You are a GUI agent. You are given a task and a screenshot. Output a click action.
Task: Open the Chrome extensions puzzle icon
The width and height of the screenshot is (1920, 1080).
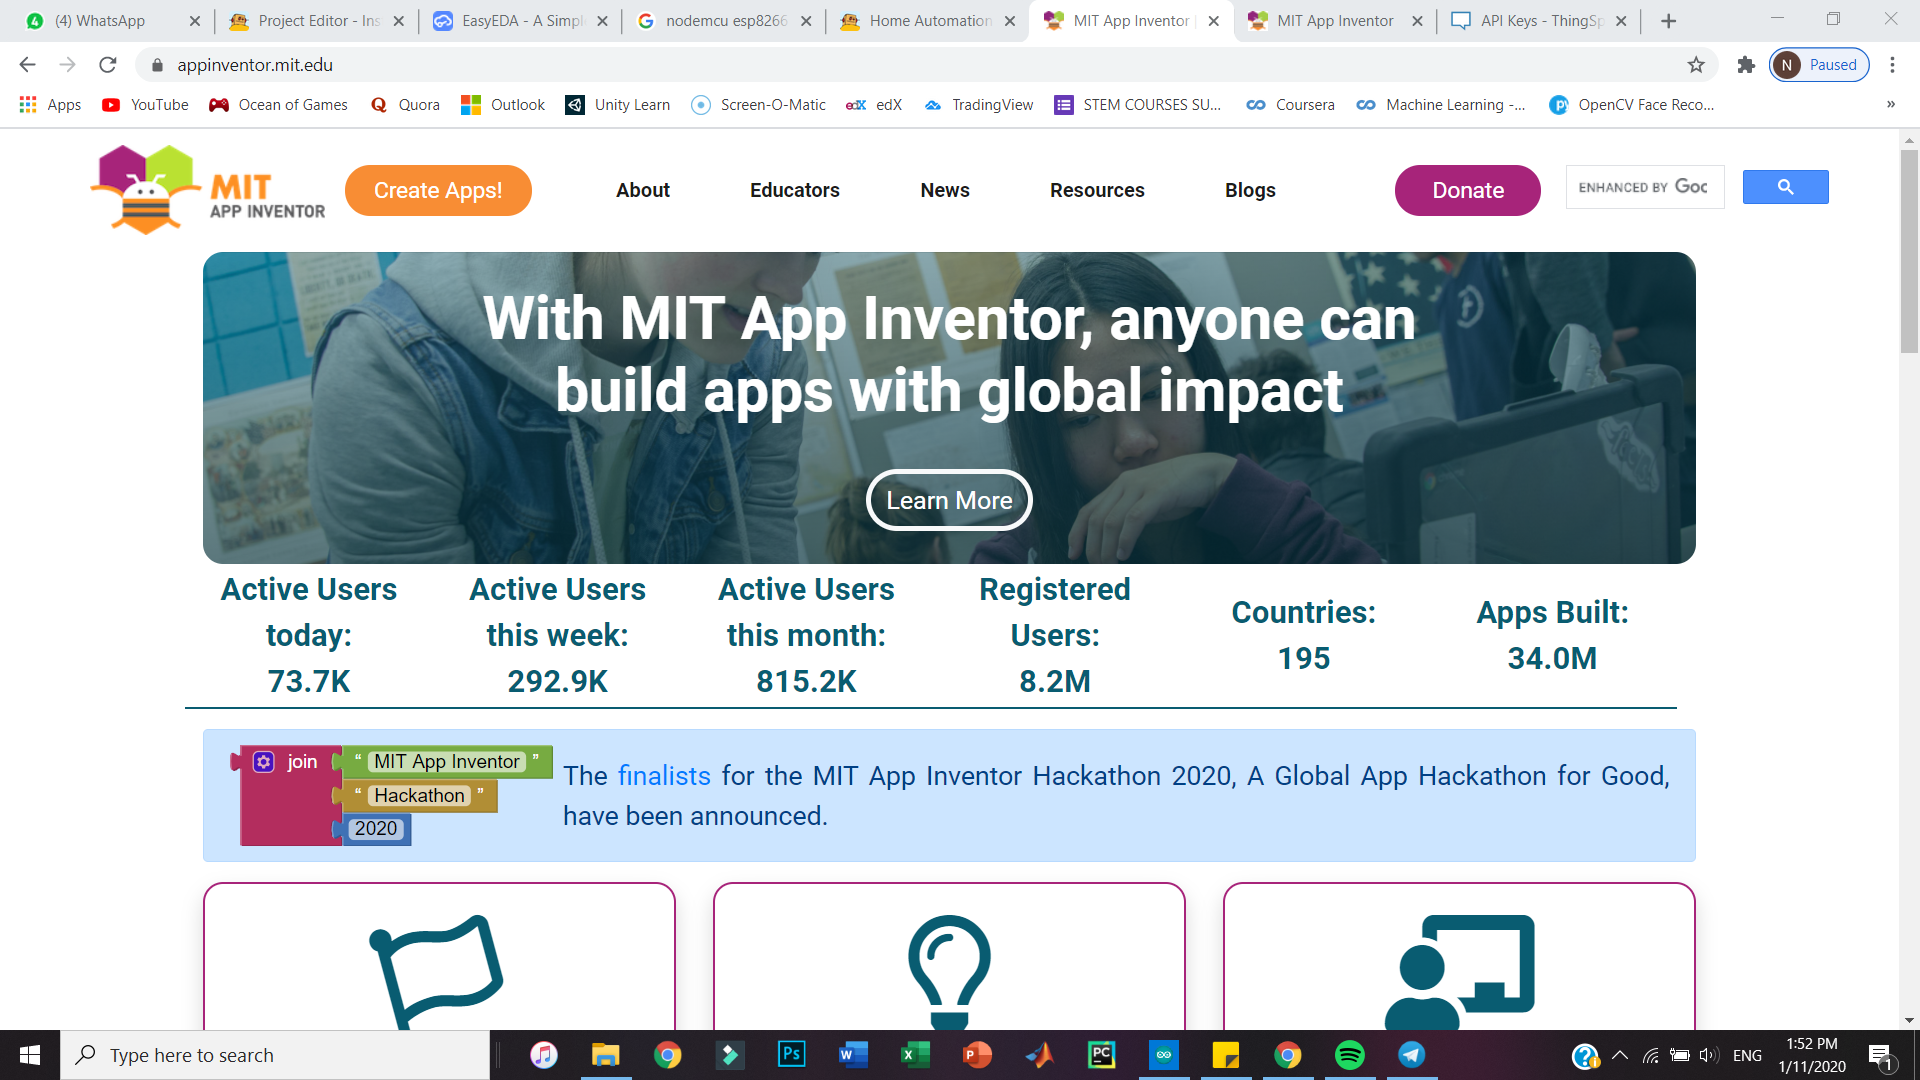point(1746,65)
